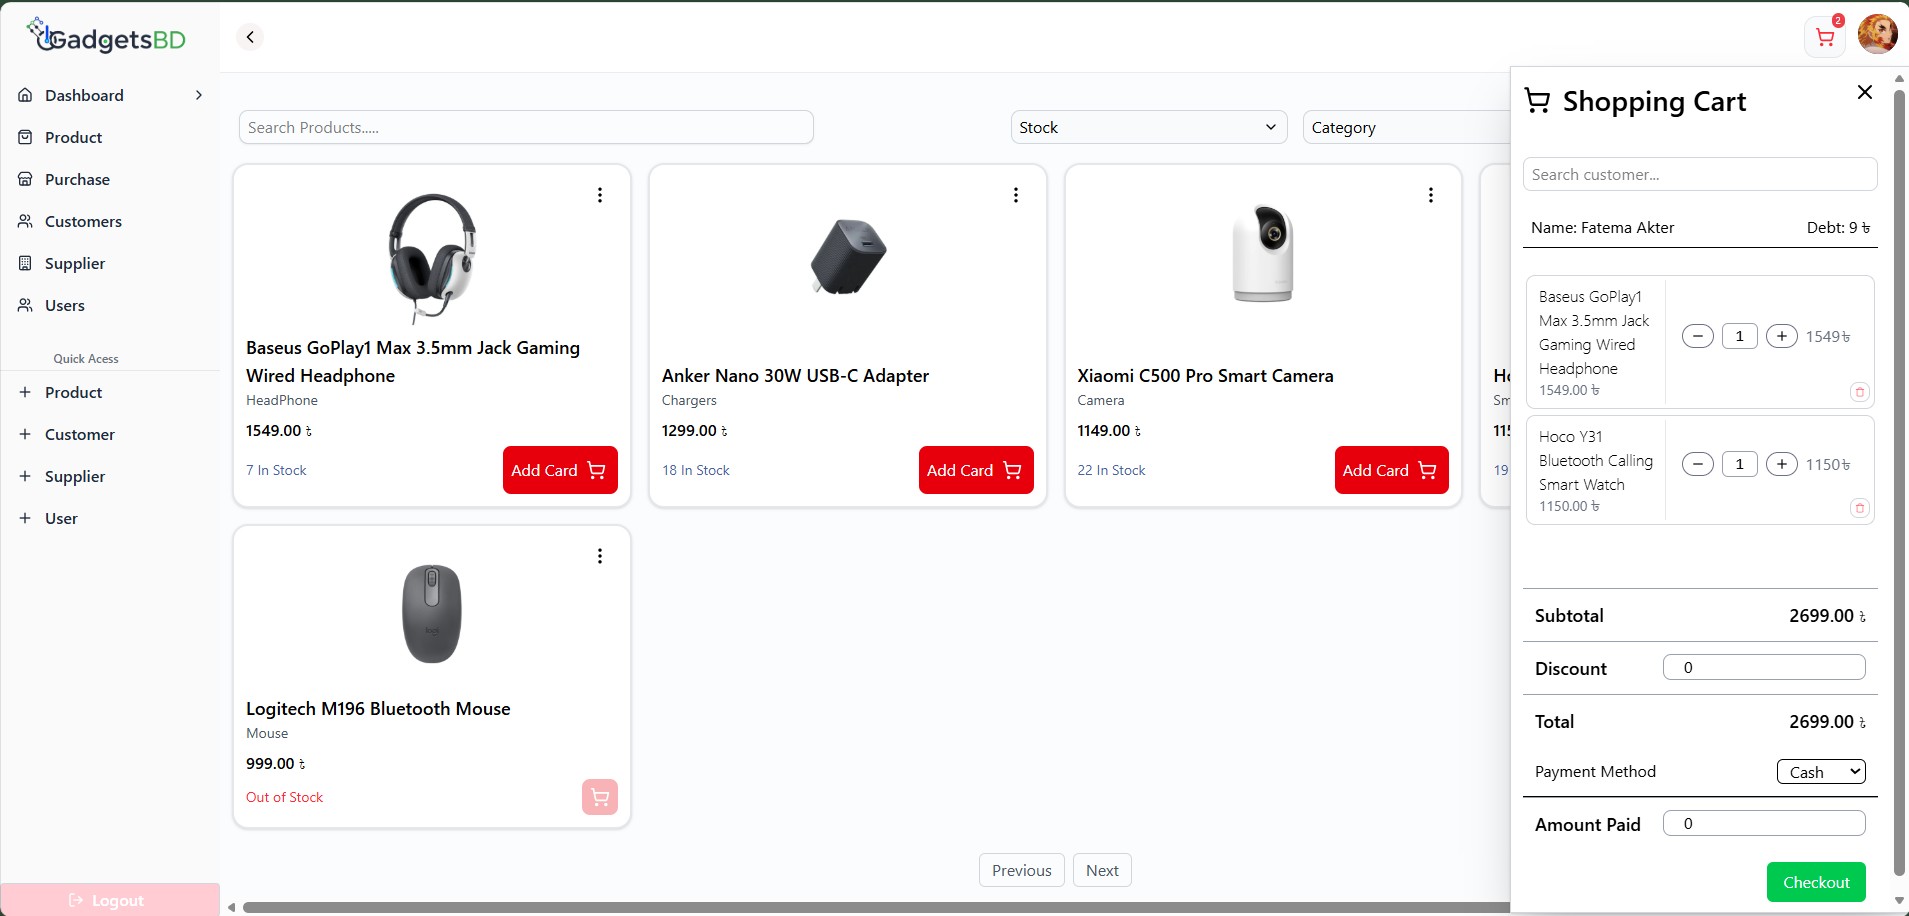The height and width of the screenshot is (916, 1909).
Task: Open Payment Method dropdown showing Cash
Action: click(x=1821, y=772)
